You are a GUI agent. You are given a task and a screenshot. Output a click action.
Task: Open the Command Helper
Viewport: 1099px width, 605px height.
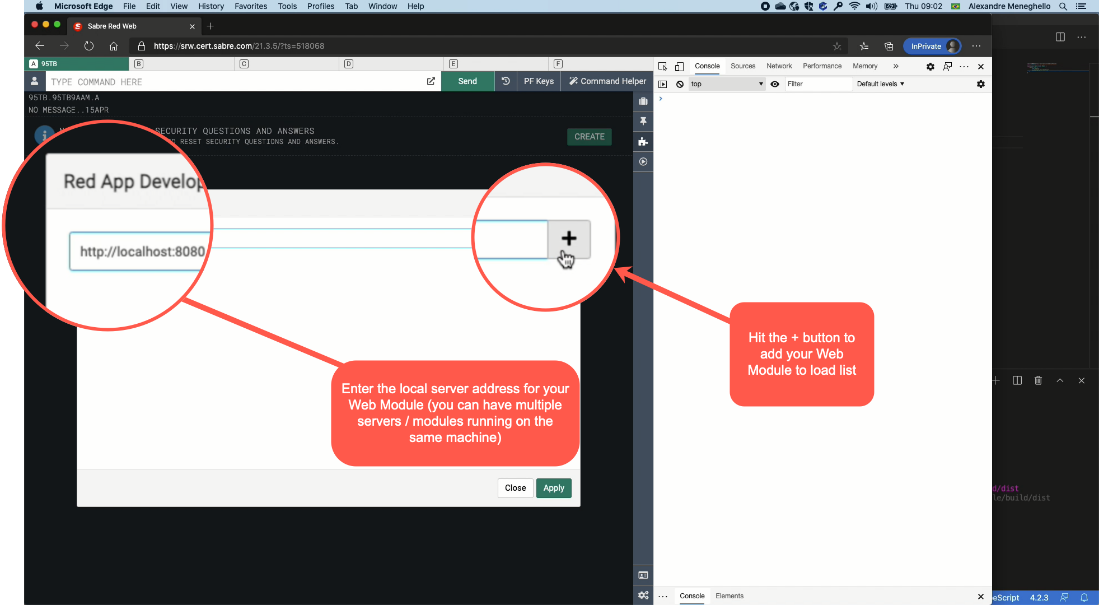[607, 81]
